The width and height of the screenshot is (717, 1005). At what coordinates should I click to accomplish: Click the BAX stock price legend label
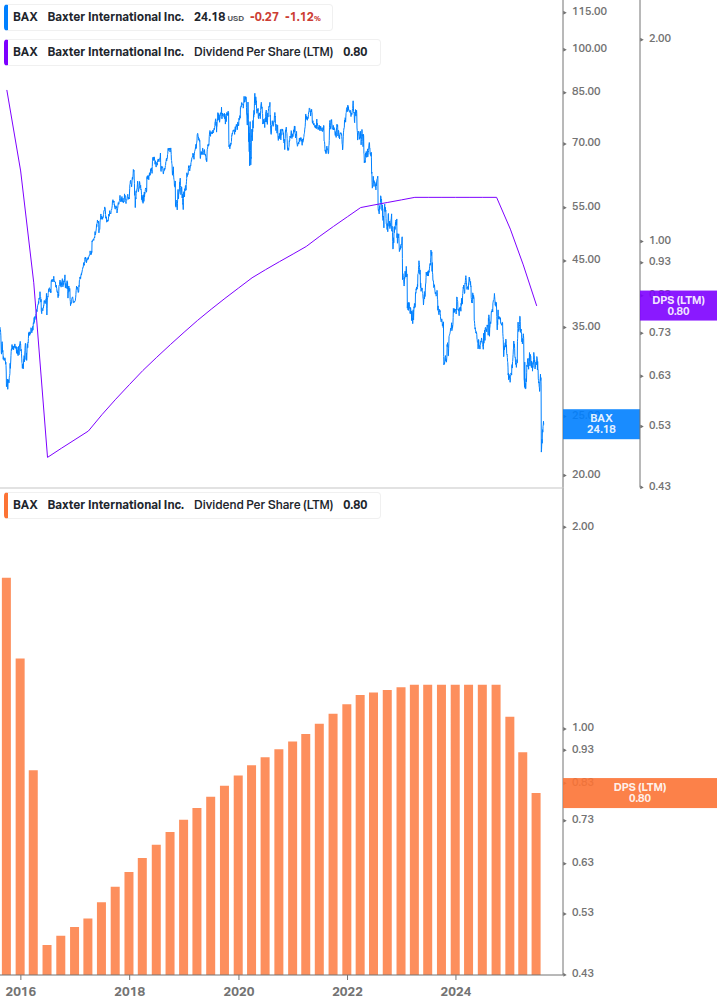167,17
